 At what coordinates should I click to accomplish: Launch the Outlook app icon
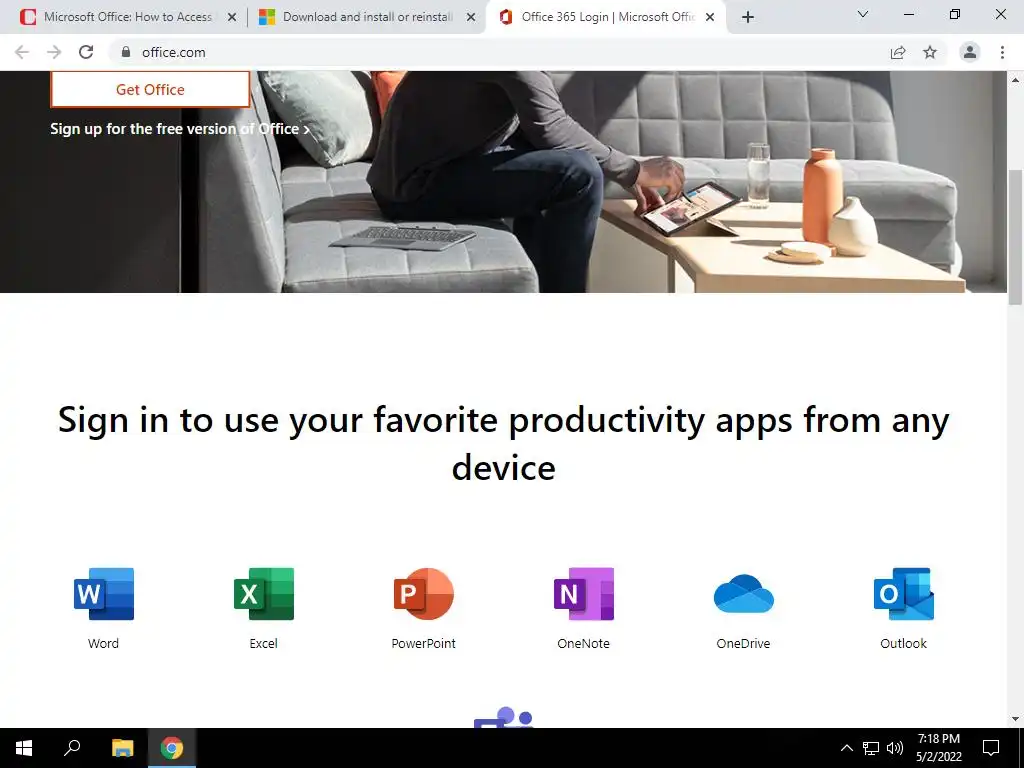pos(904,594)
